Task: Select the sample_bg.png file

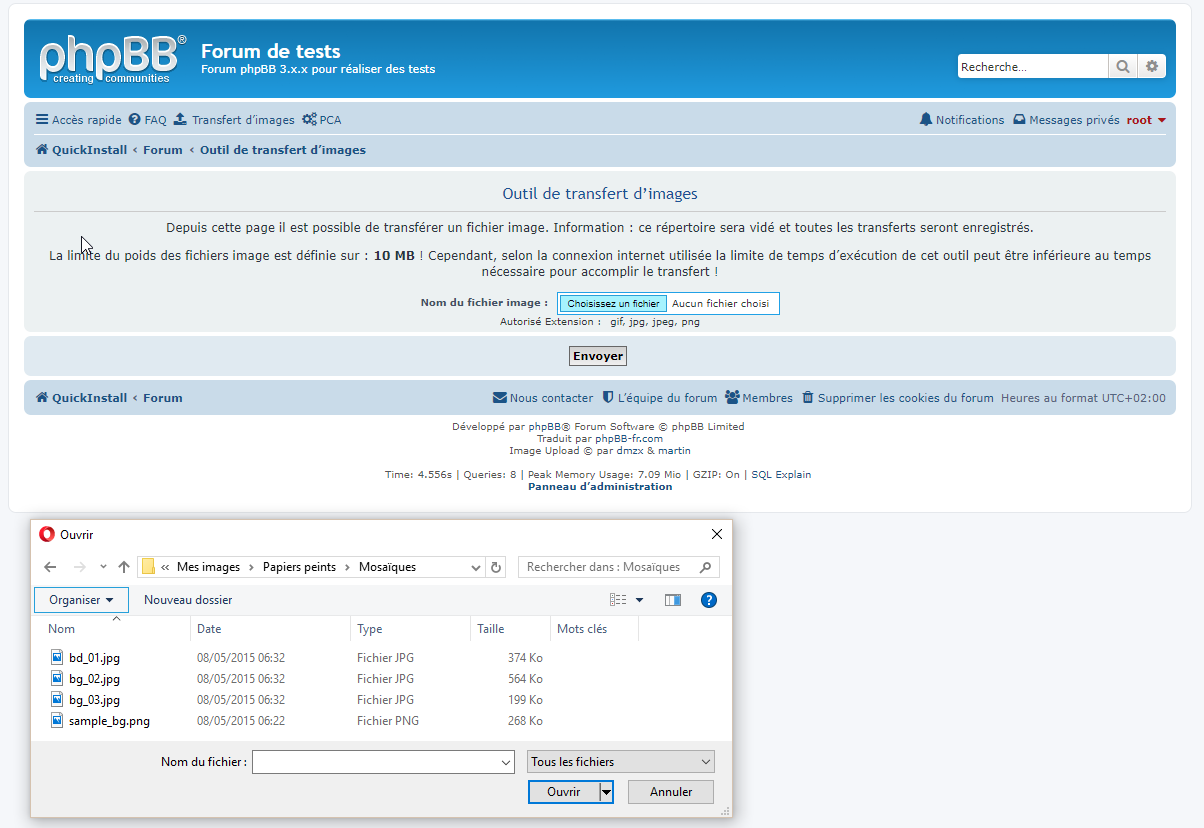Action: pyautogui.click(x=109, y=721)
